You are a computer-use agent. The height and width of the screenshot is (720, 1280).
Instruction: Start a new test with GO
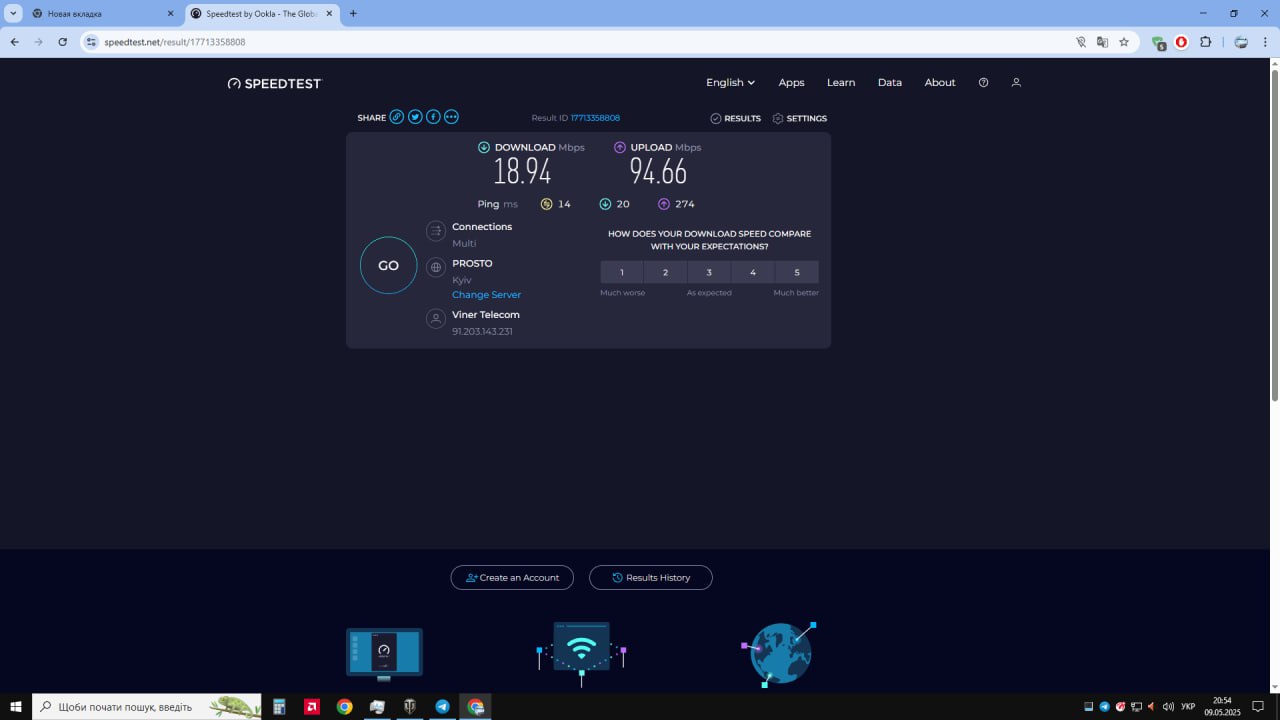[x=388, y=265]
